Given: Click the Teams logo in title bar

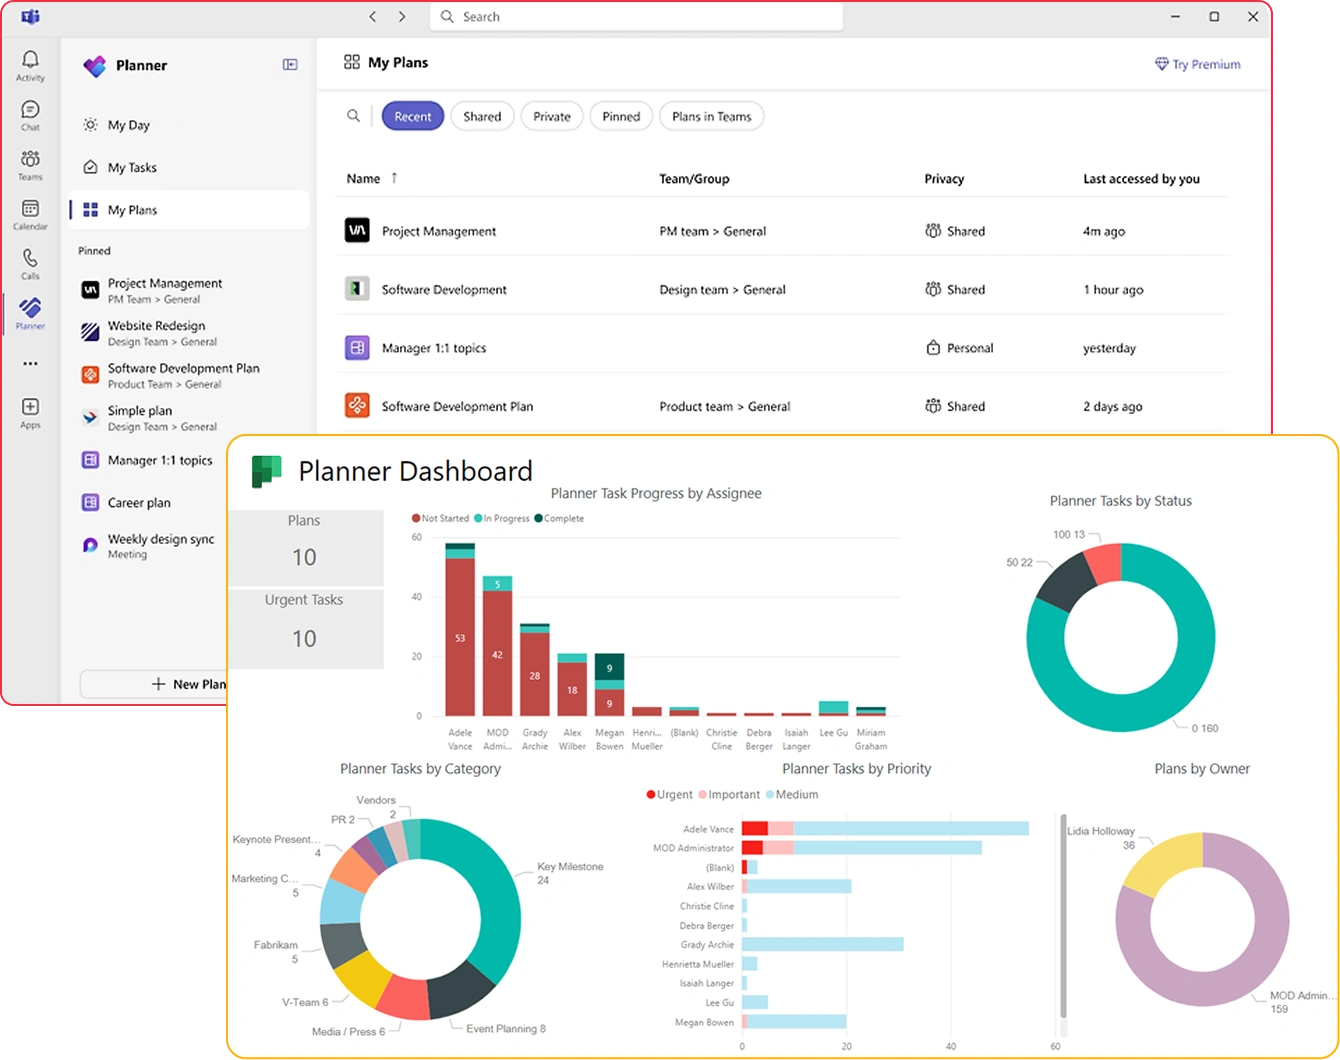Looking at the screenshot, I should point(30,17).
